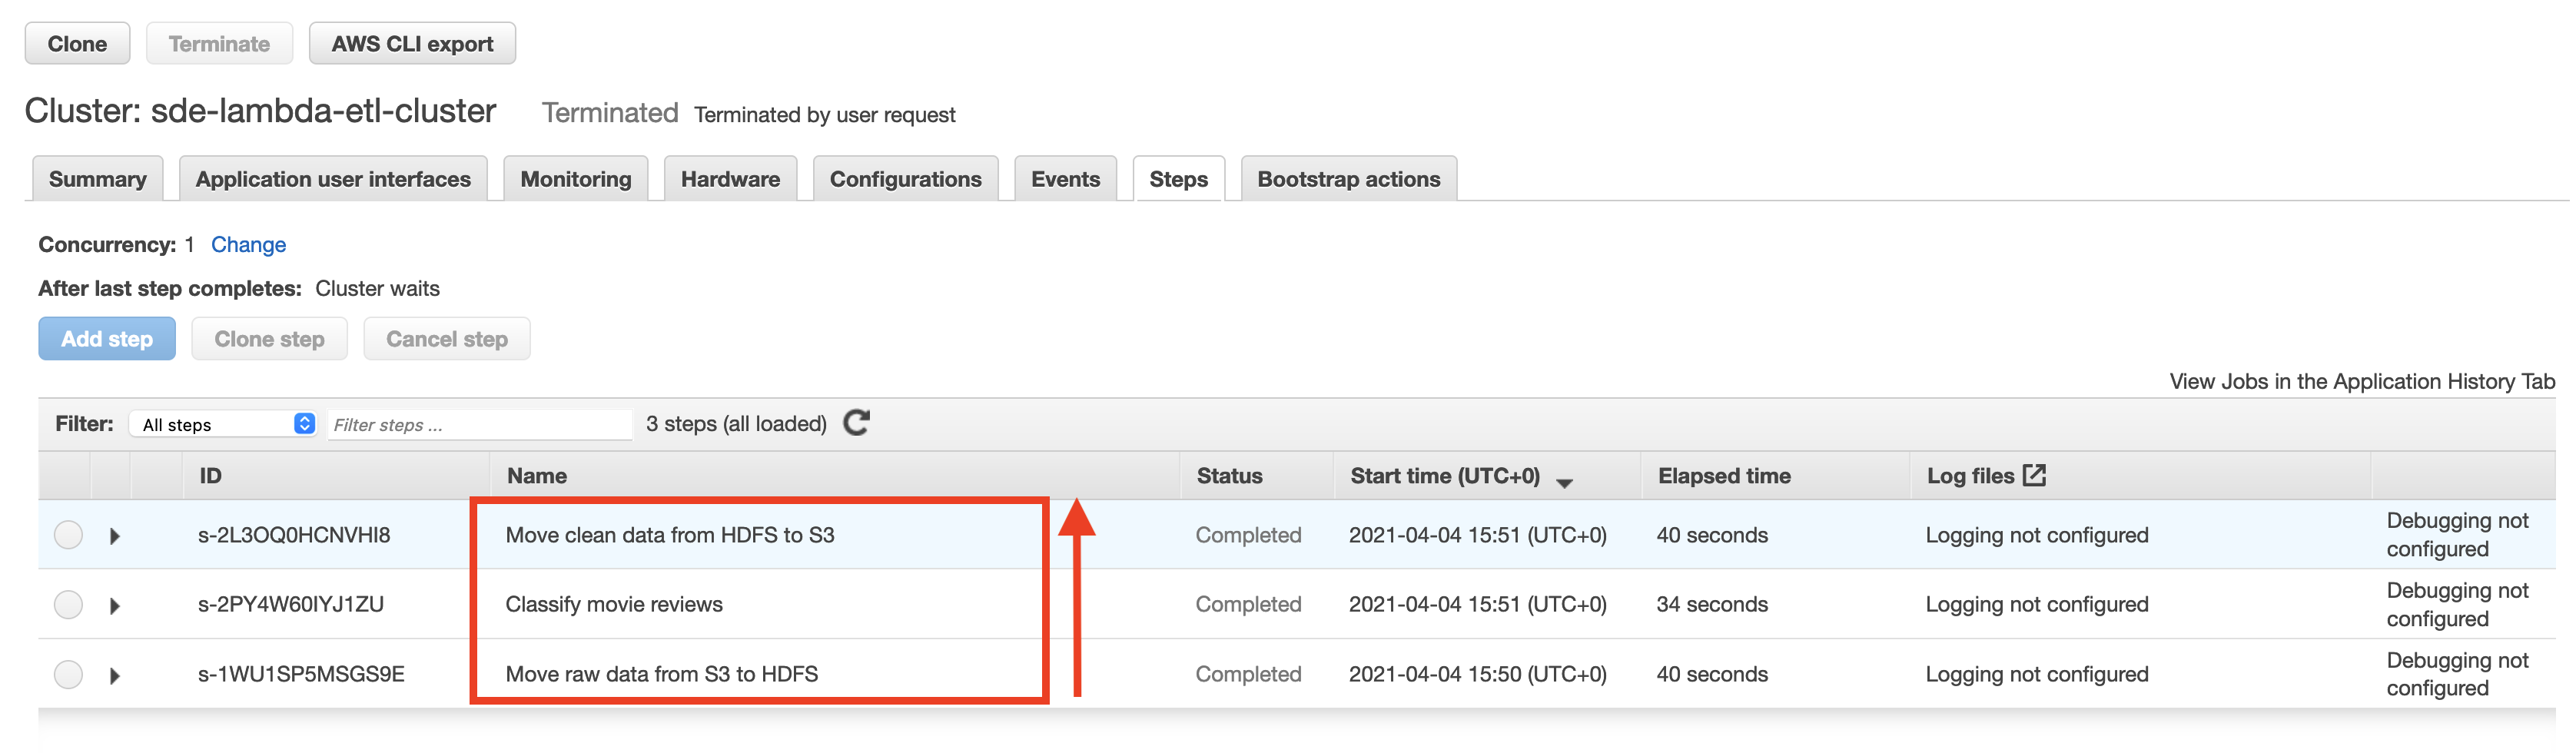This screenshot has height=753, width=2576.
Task: Open the All steps filter dropdown
Action: pyautogui.click(x=223, y=424)
